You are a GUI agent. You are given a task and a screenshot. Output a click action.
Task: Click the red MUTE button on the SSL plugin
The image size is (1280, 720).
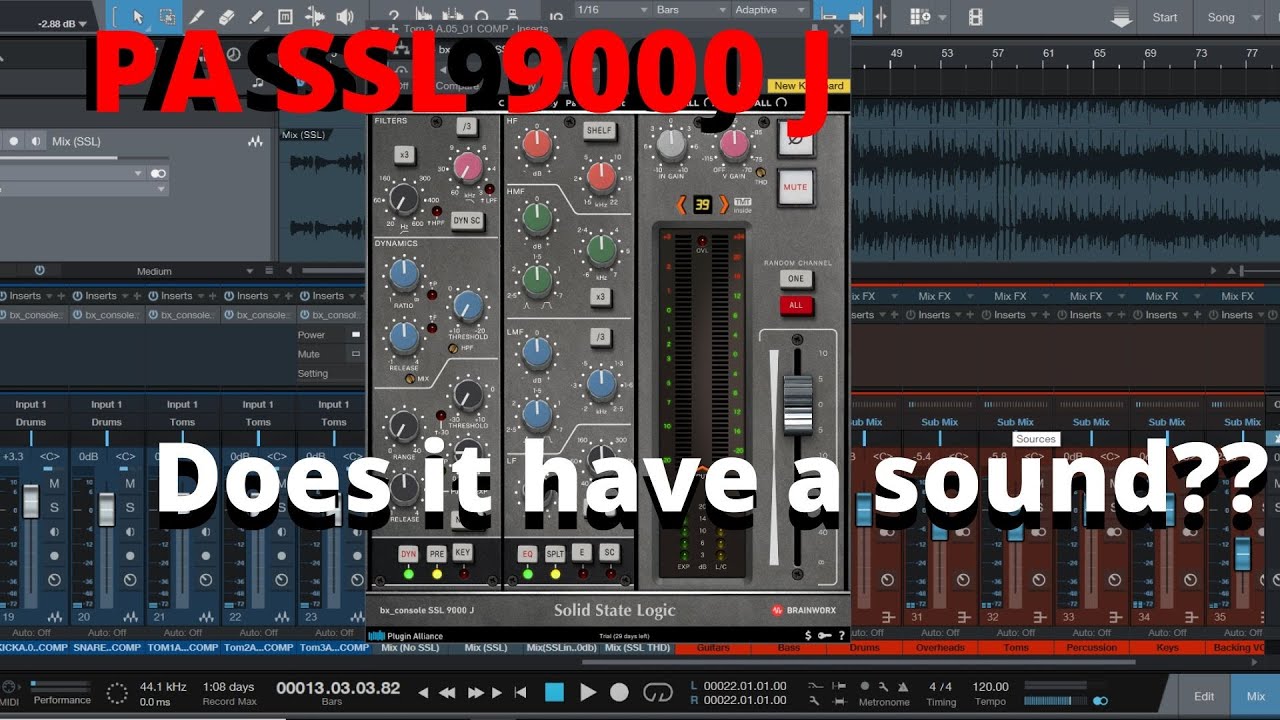coord(796,187)
